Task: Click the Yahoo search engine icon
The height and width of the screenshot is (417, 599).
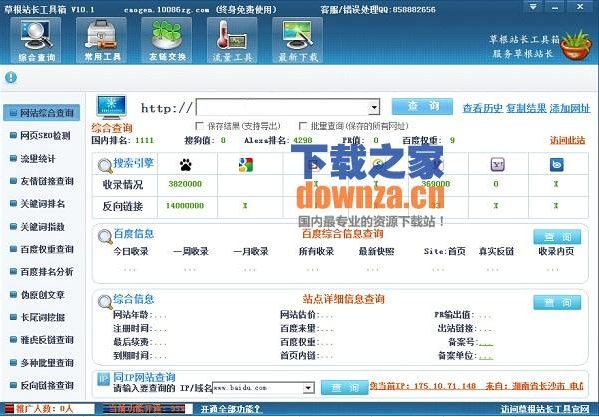Action: click(x=497, y=165)
